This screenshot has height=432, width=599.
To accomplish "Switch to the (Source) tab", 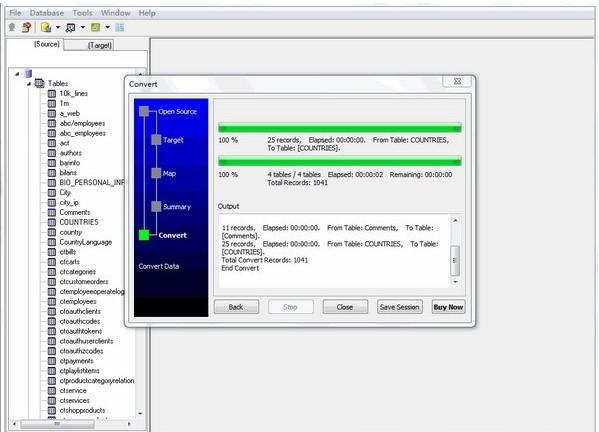I will click(x=47, y=44).
